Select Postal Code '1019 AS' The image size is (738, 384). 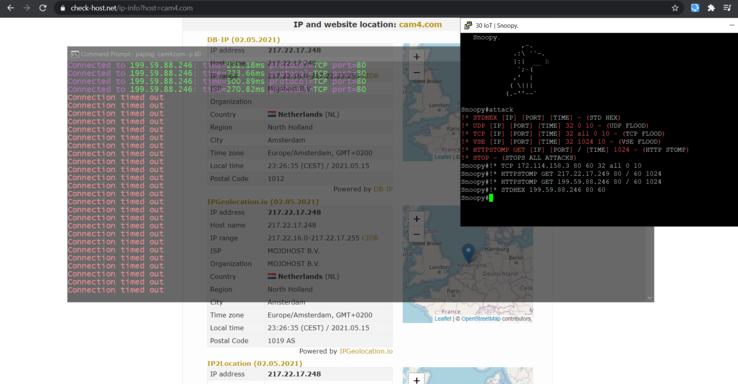[281, 341]
